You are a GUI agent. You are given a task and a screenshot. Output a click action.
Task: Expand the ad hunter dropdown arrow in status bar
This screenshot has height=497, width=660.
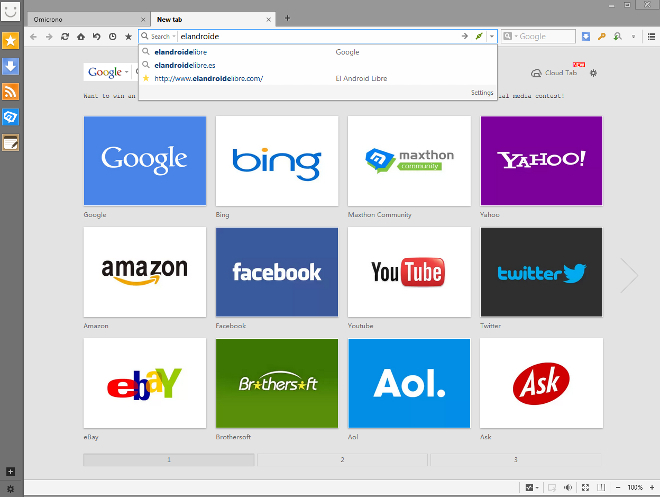(537, 488)
